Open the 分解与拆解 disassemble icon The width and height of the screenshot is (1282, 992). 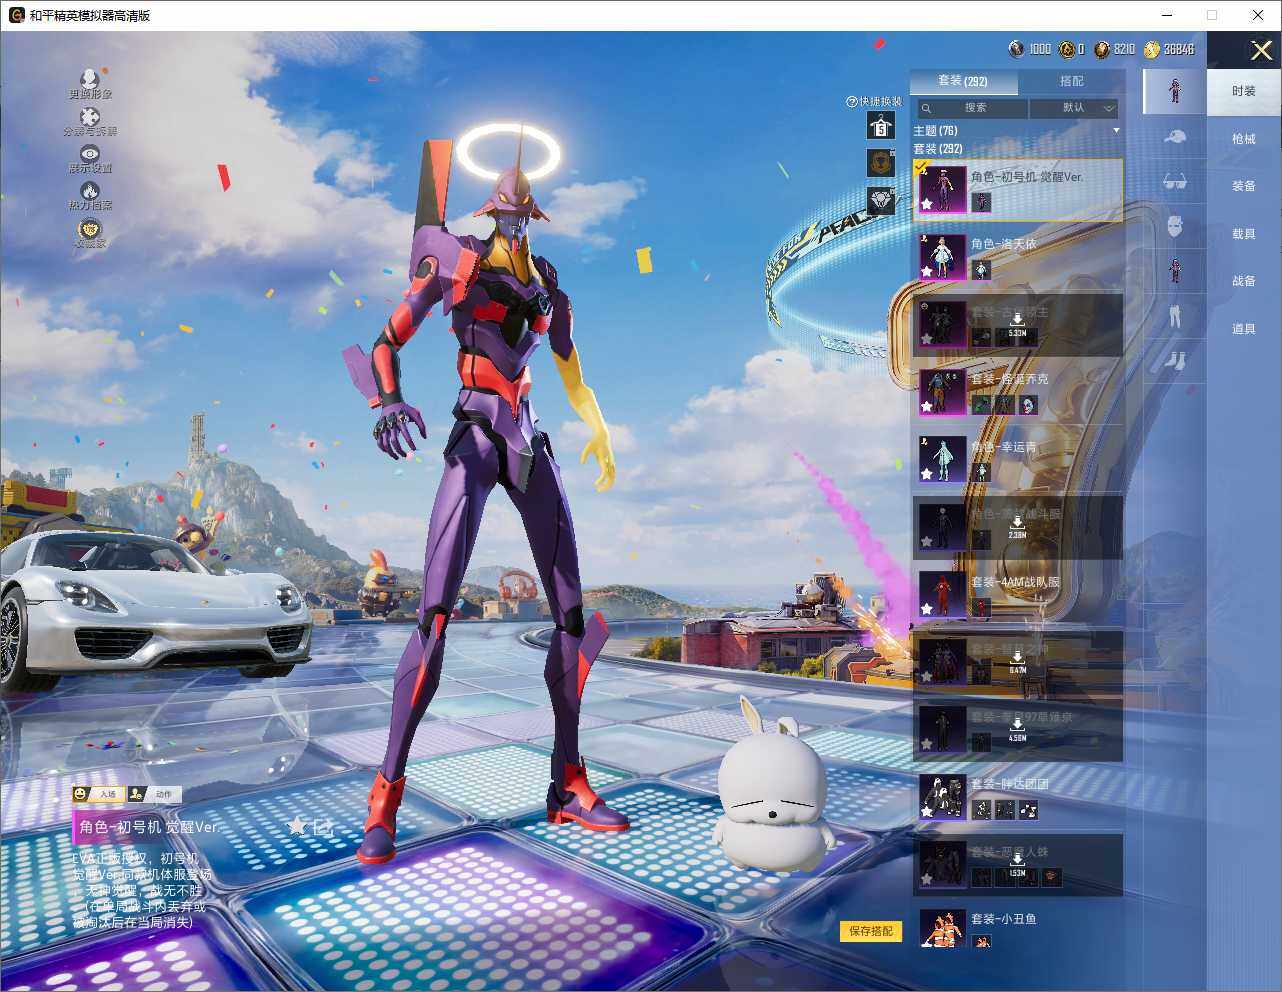pos(90,116)
